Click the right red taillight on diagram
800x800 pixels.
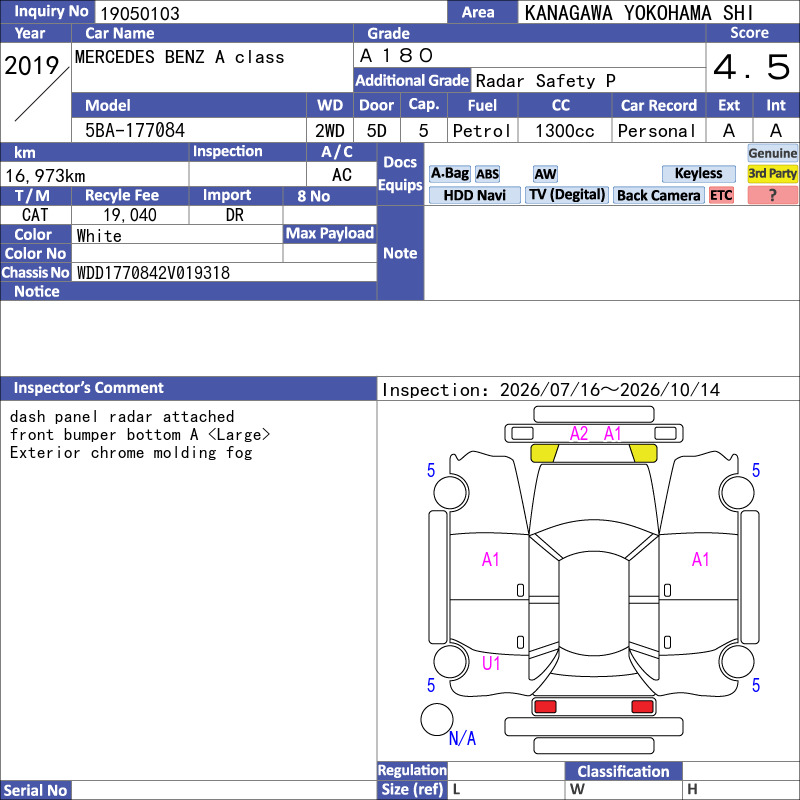642,707
